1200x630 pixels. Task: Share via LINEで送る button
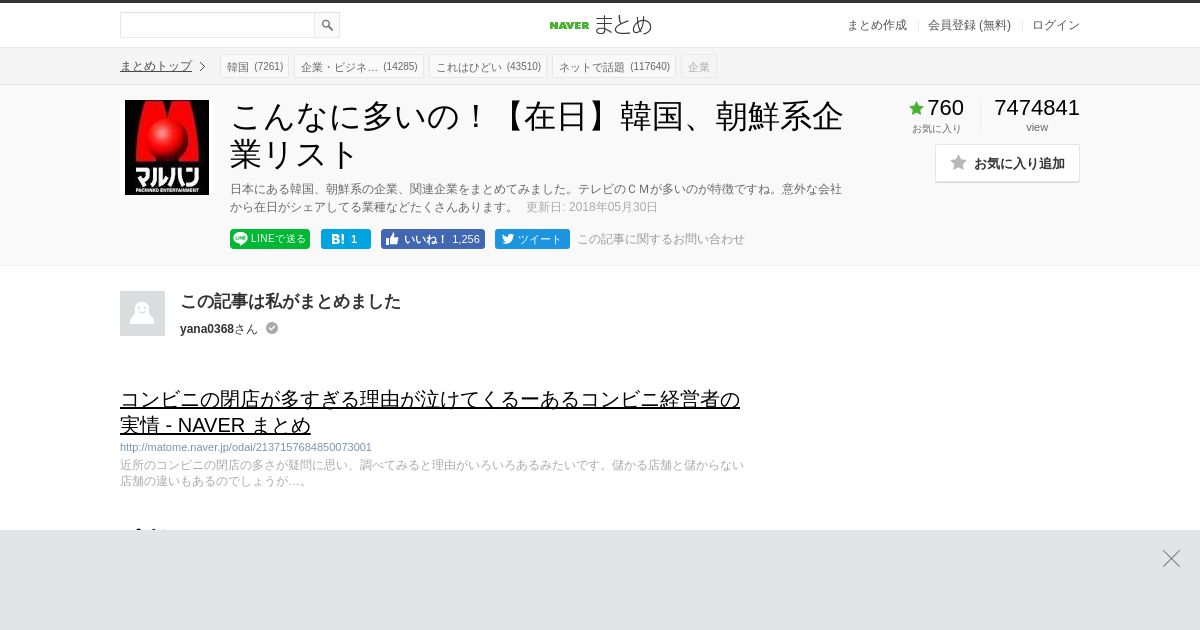point(270,239)
